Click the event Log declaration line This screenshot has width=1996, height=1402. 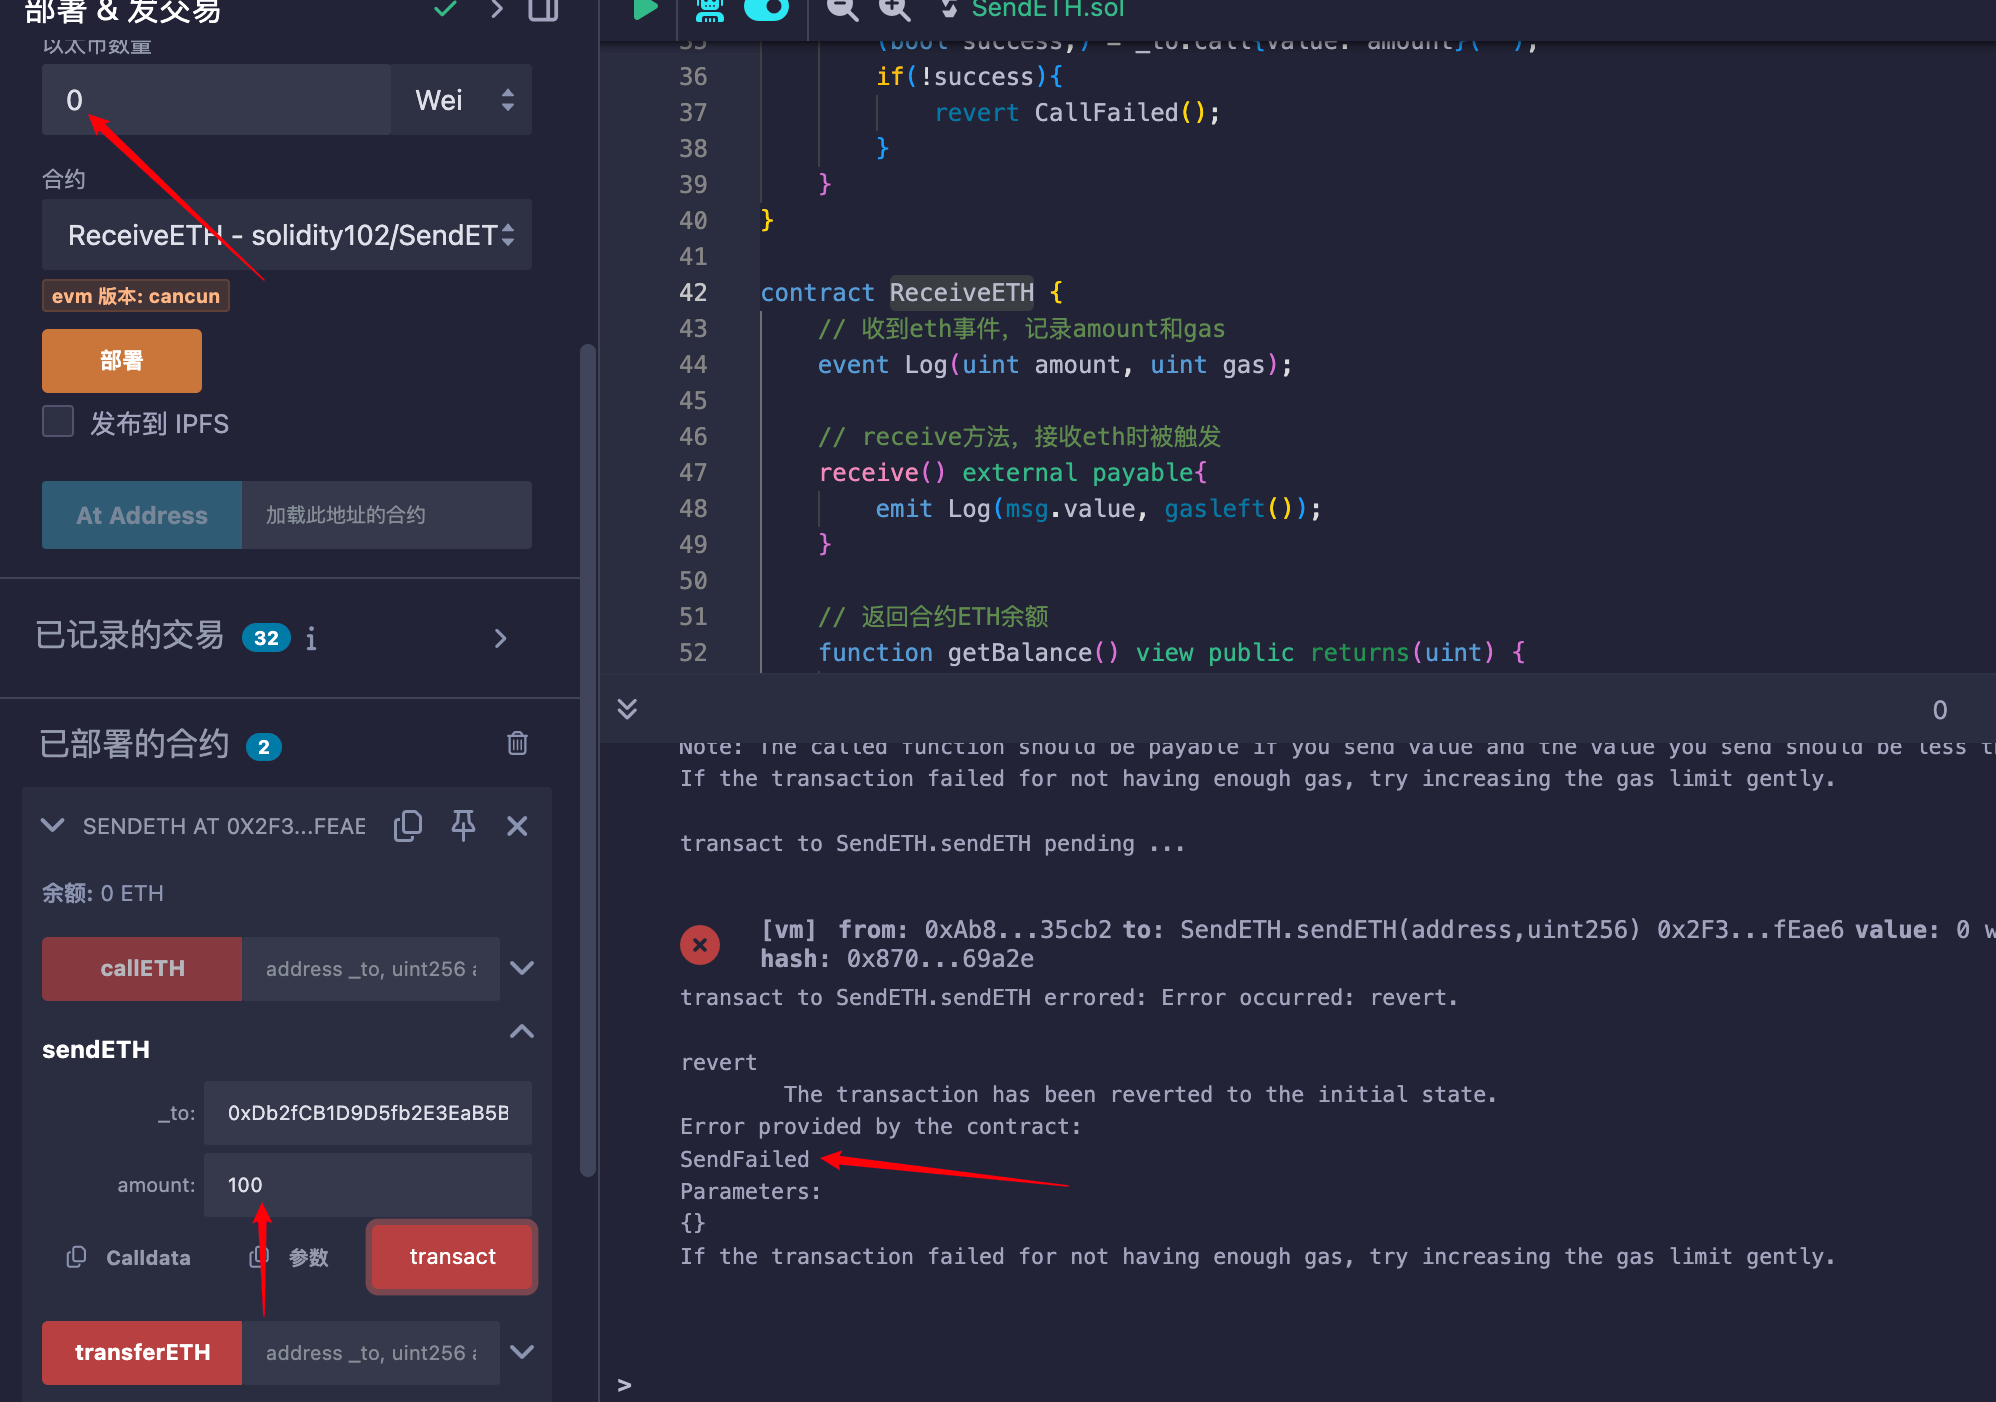coord(1055,364)
